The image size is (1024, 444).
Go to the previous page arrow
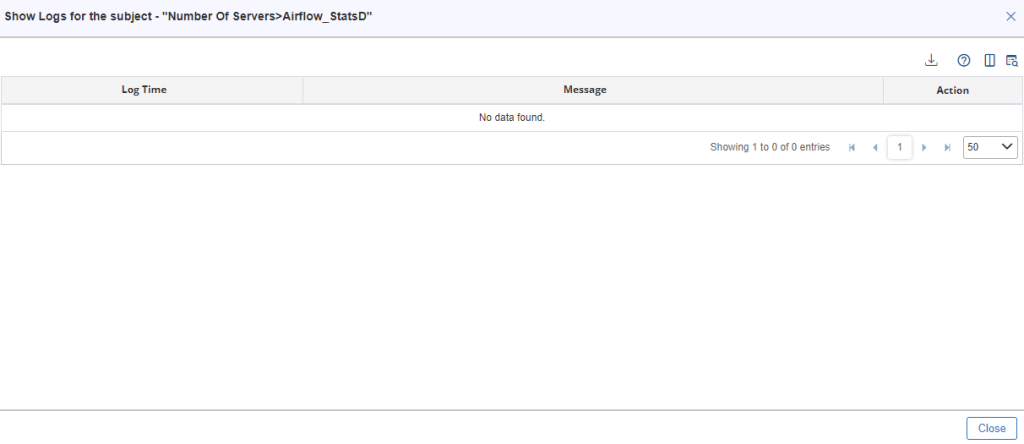pos(875,148)
